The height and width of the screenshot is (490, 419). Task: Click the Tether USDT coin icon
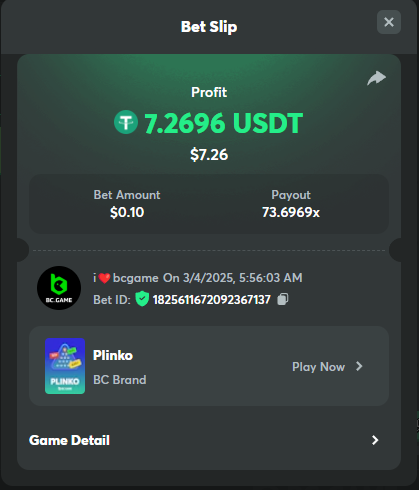[x=126, y=122]
